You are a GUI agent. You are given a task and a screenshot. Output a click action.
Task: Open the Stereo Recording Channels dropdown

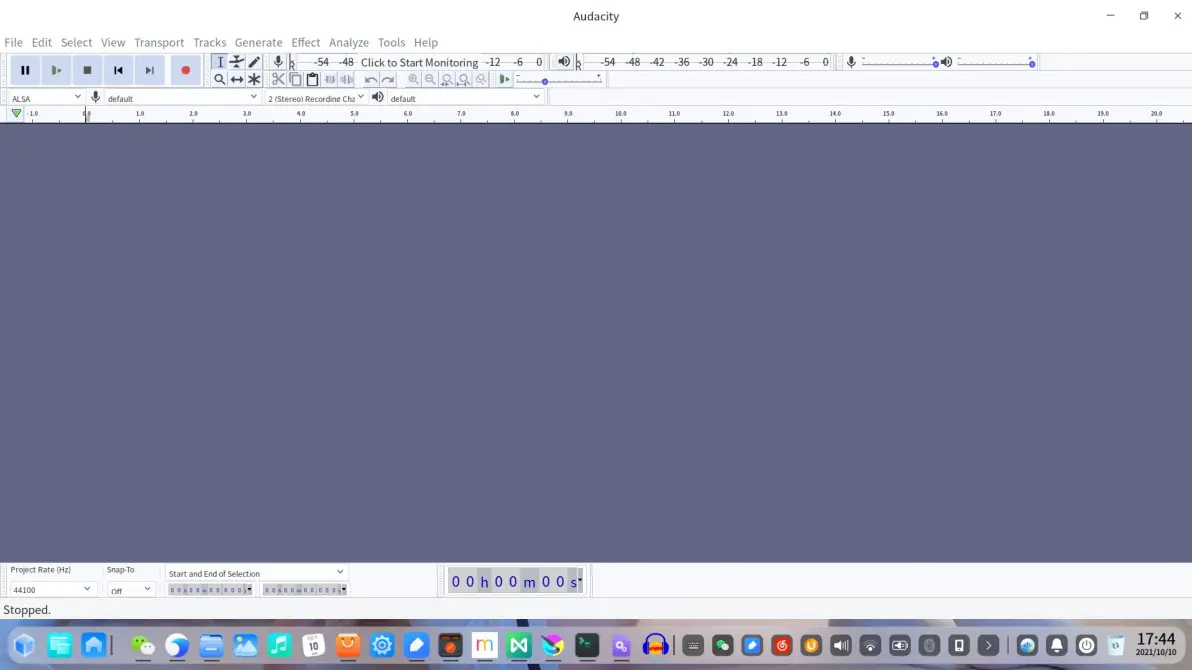click(315, 98)
